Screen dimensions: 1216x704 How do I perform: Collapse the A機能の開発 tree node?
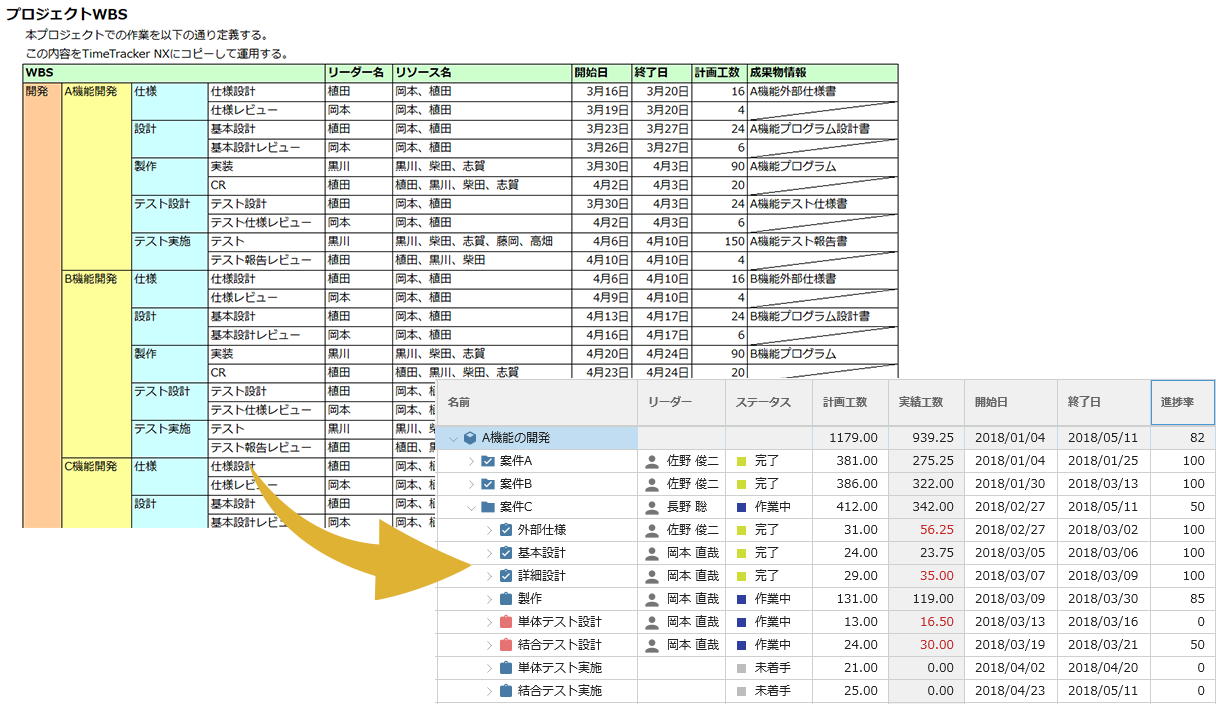click(453, 438)
